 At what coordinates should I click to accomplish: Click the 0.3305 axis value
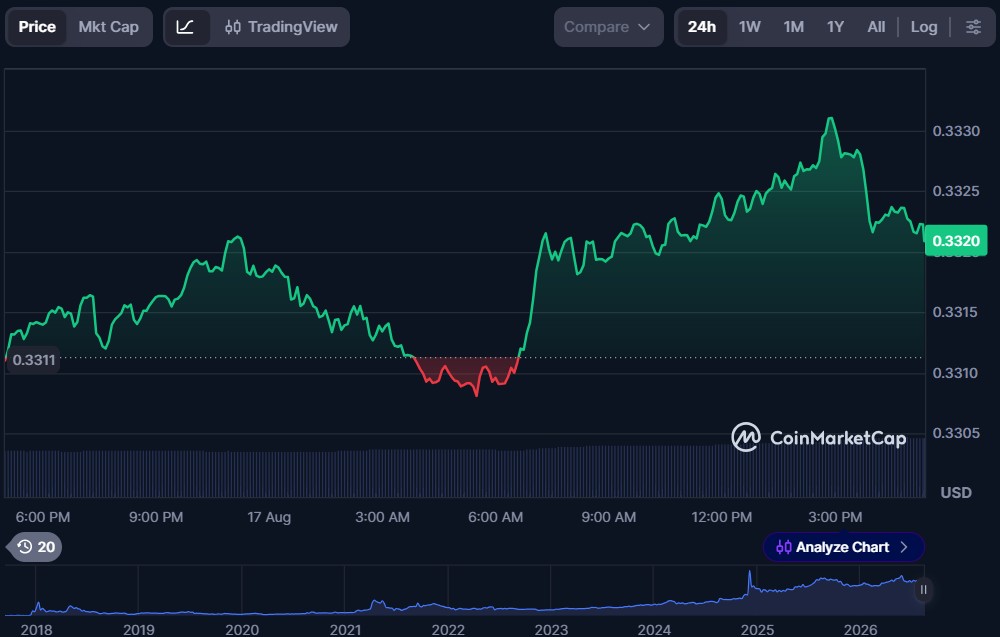956,433
